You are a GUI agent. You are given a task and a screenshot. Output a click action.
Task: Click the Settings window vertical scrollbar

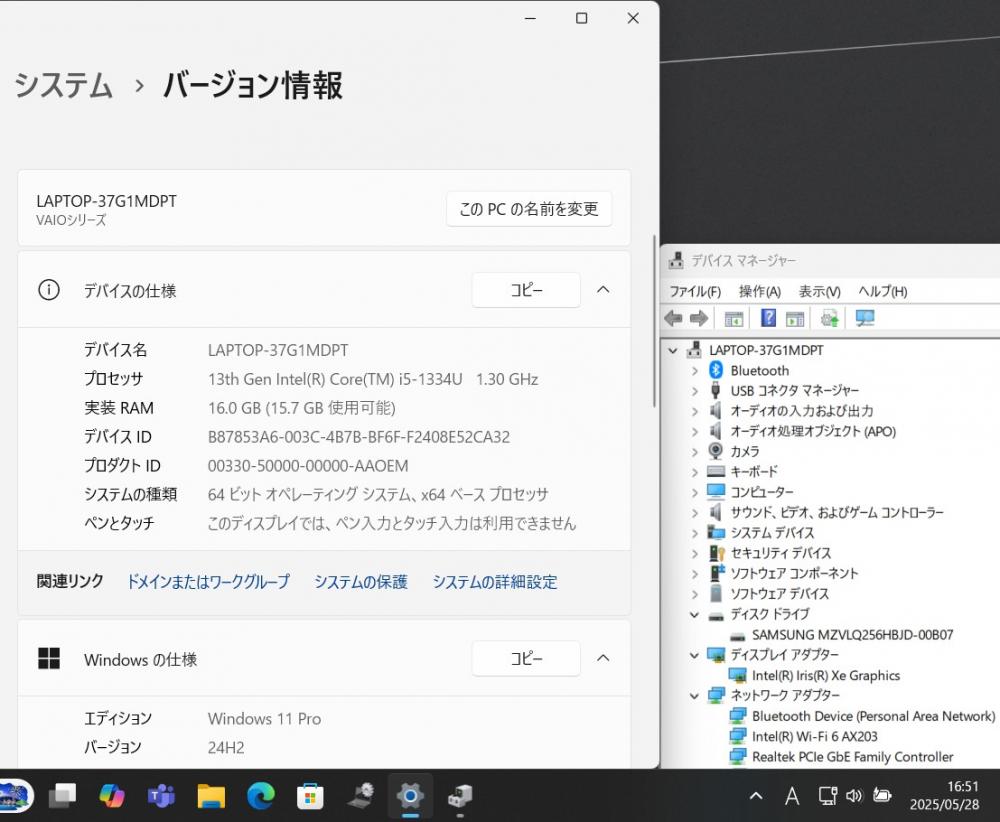654,321
